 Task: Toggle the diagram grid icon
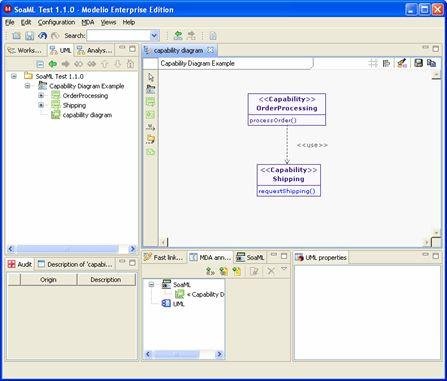[x=373, y=63]
